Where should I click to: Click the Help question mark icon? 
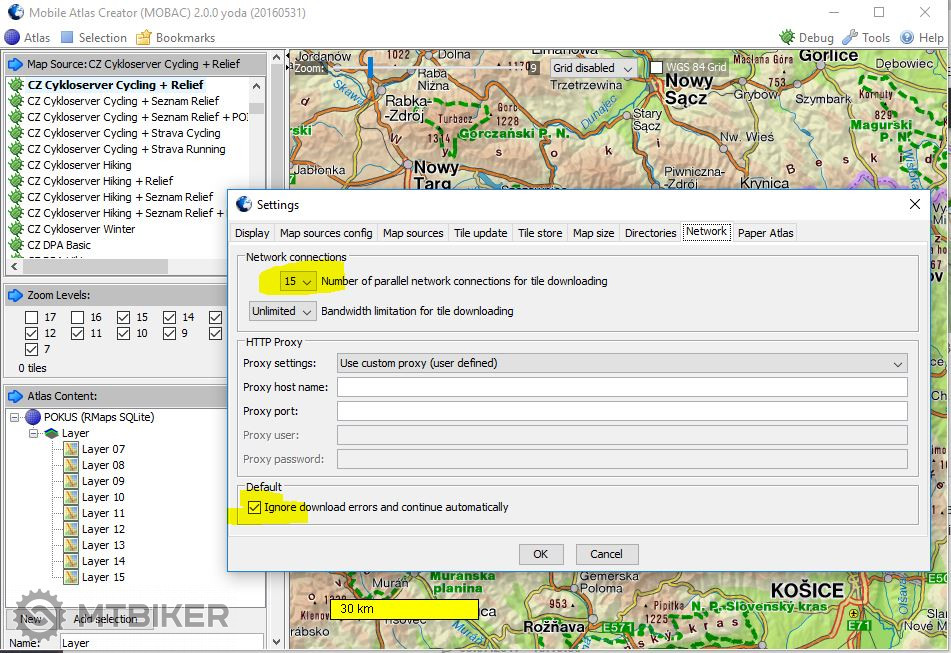point(907,38)
